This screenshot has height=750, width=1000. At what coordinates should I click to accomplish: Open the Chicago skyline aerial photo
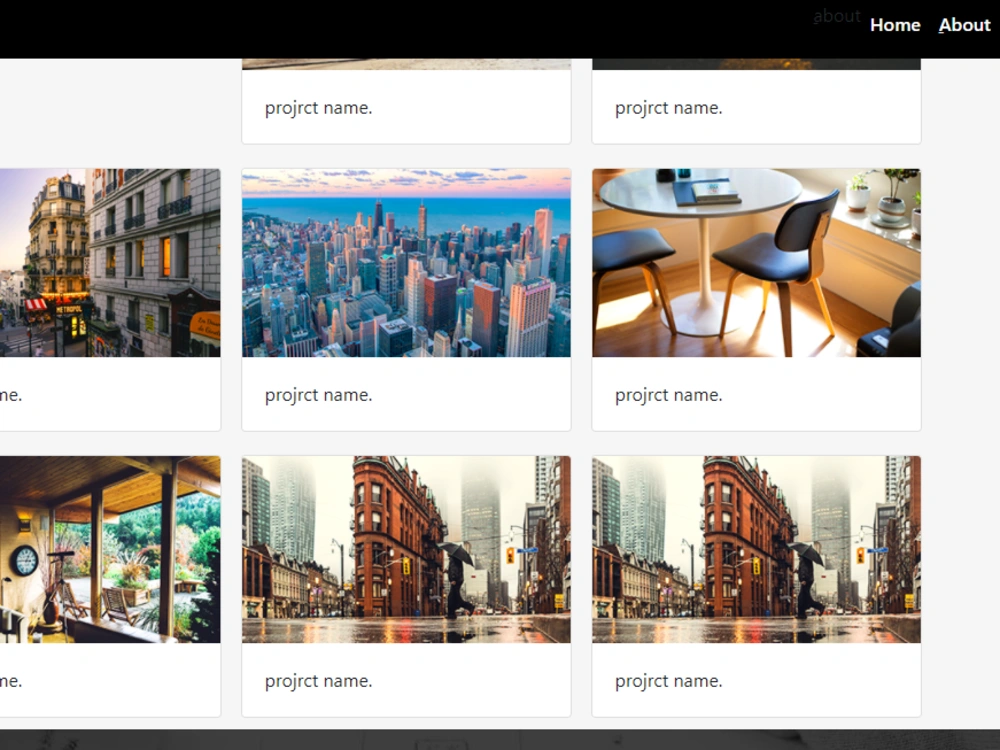pos(406,263)
